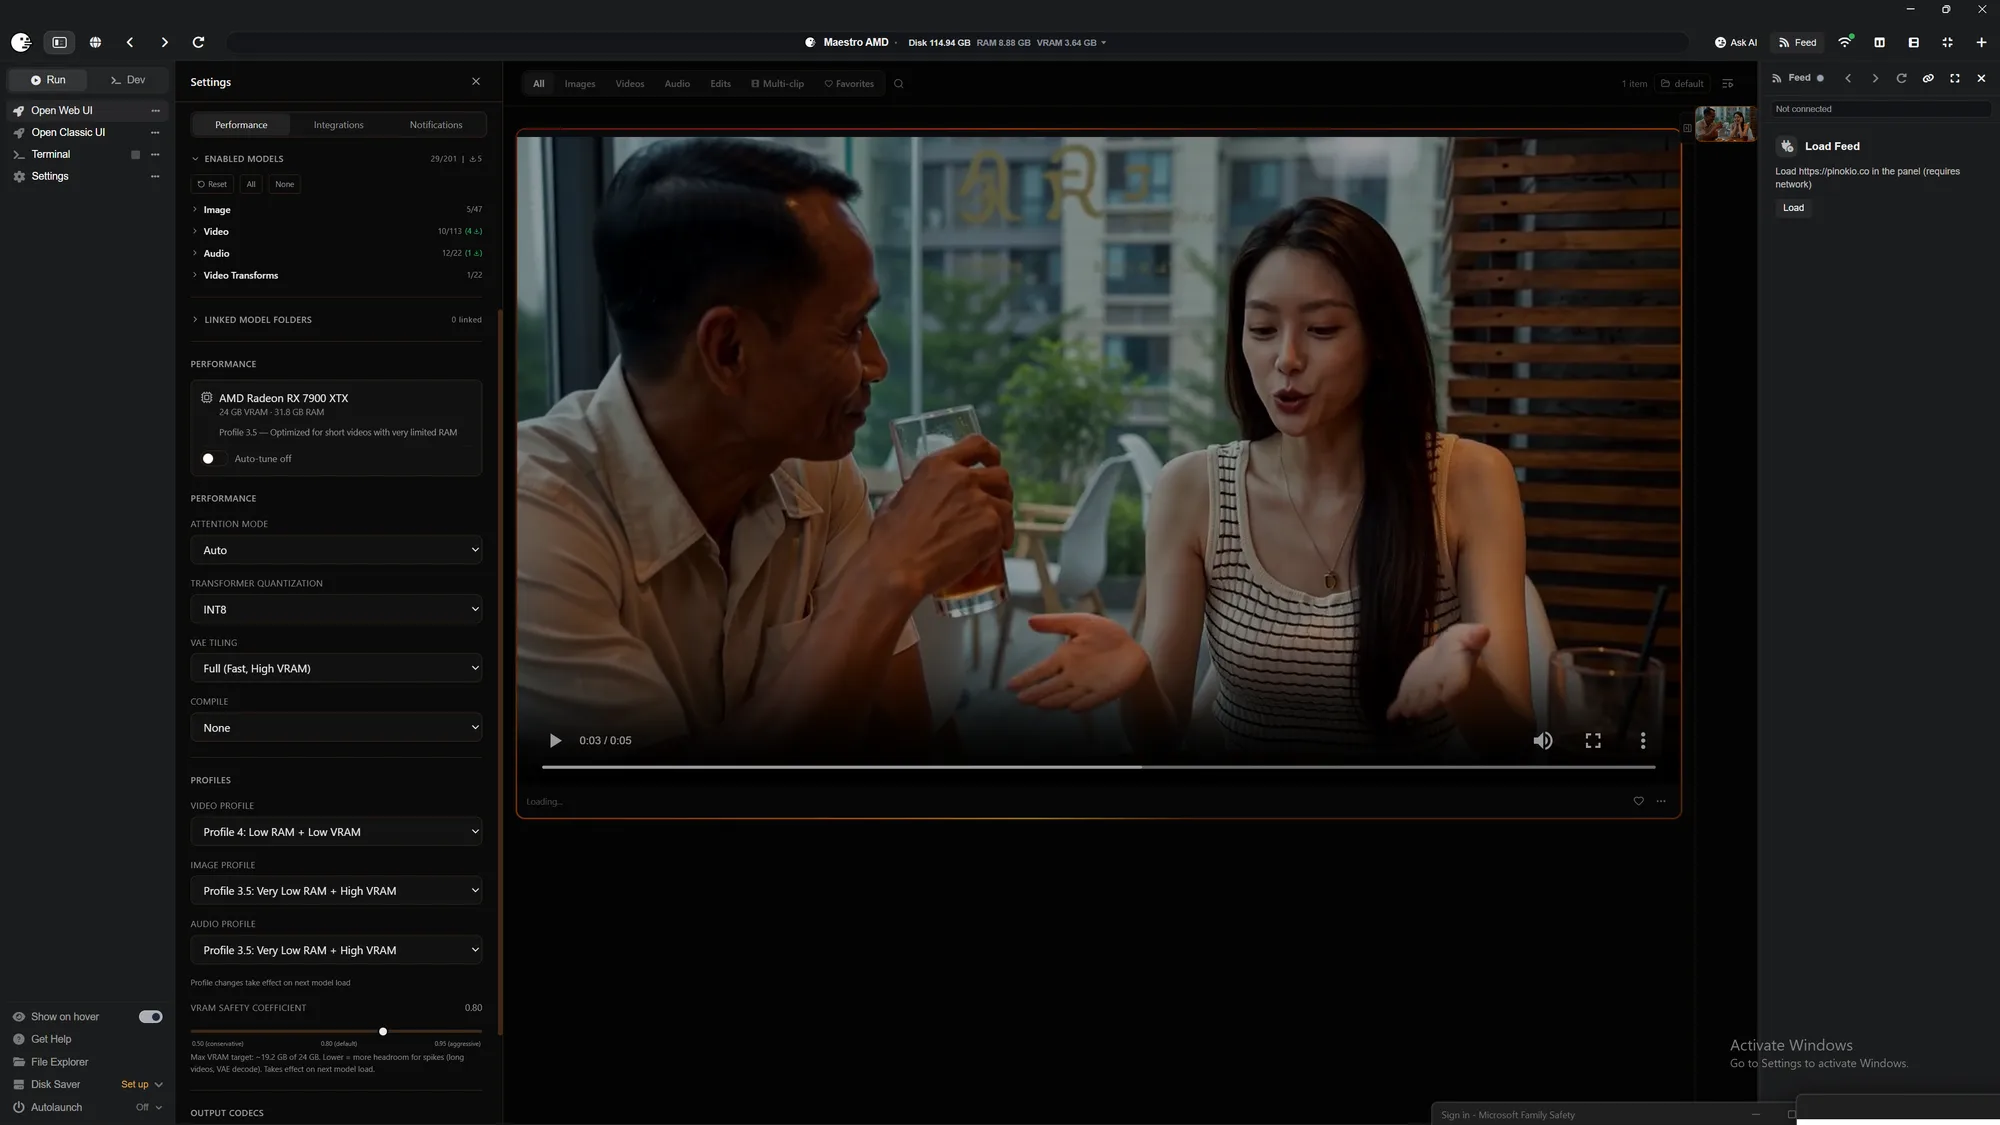The image size is (2000, 1125).
Task: Filter gallery by Audio tab
Action: tap(677, 84)
